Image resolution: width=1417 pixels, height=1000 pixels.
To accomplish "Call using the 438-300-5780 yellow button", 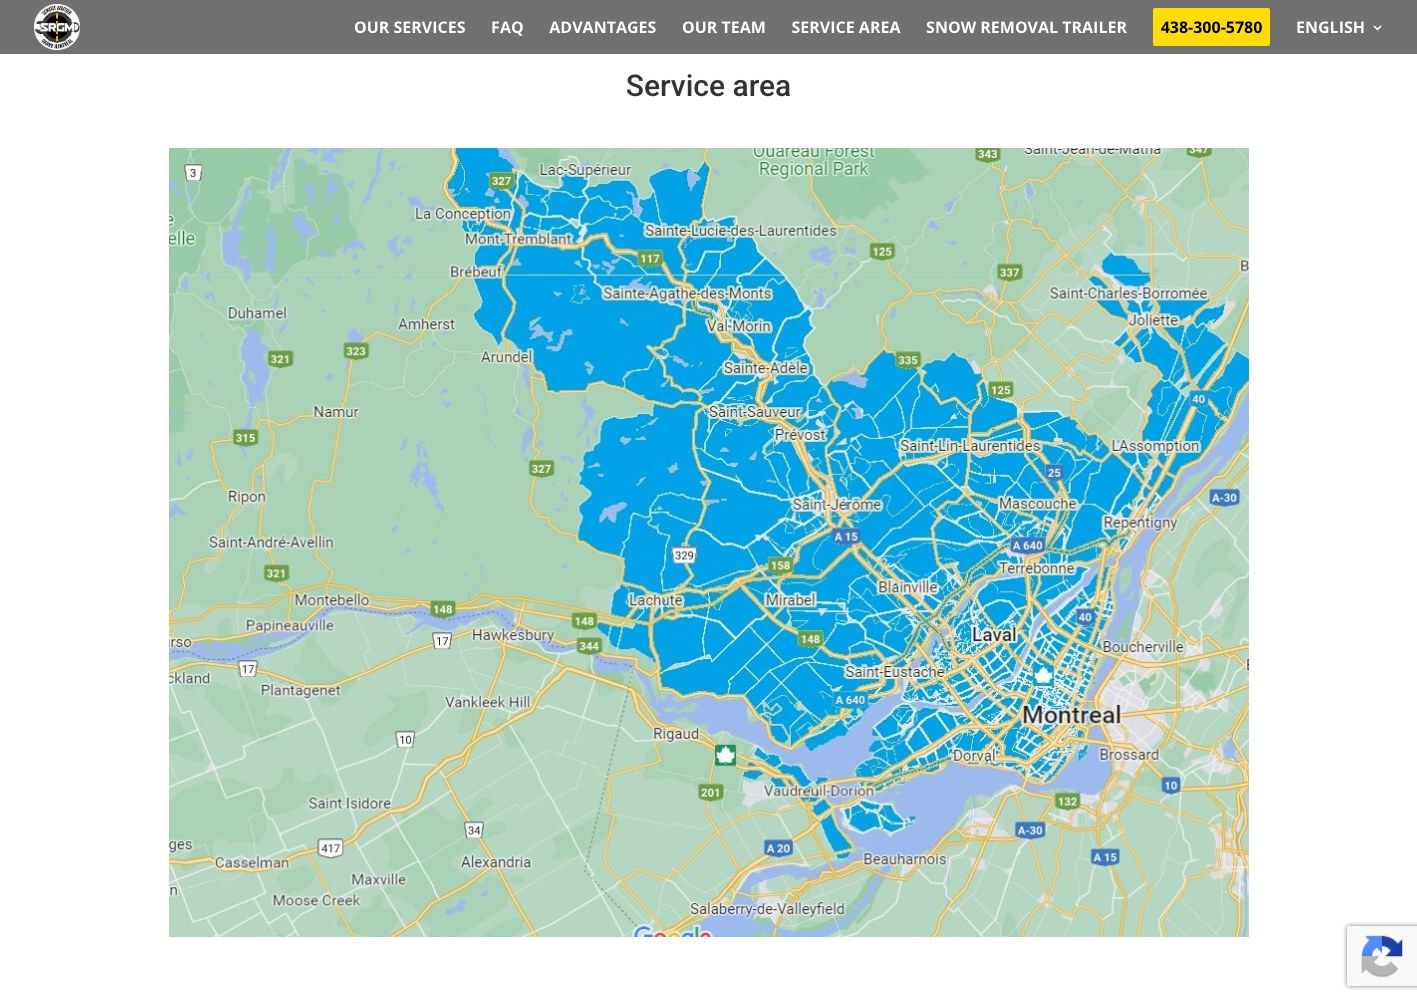I will tap(1211, 27).
